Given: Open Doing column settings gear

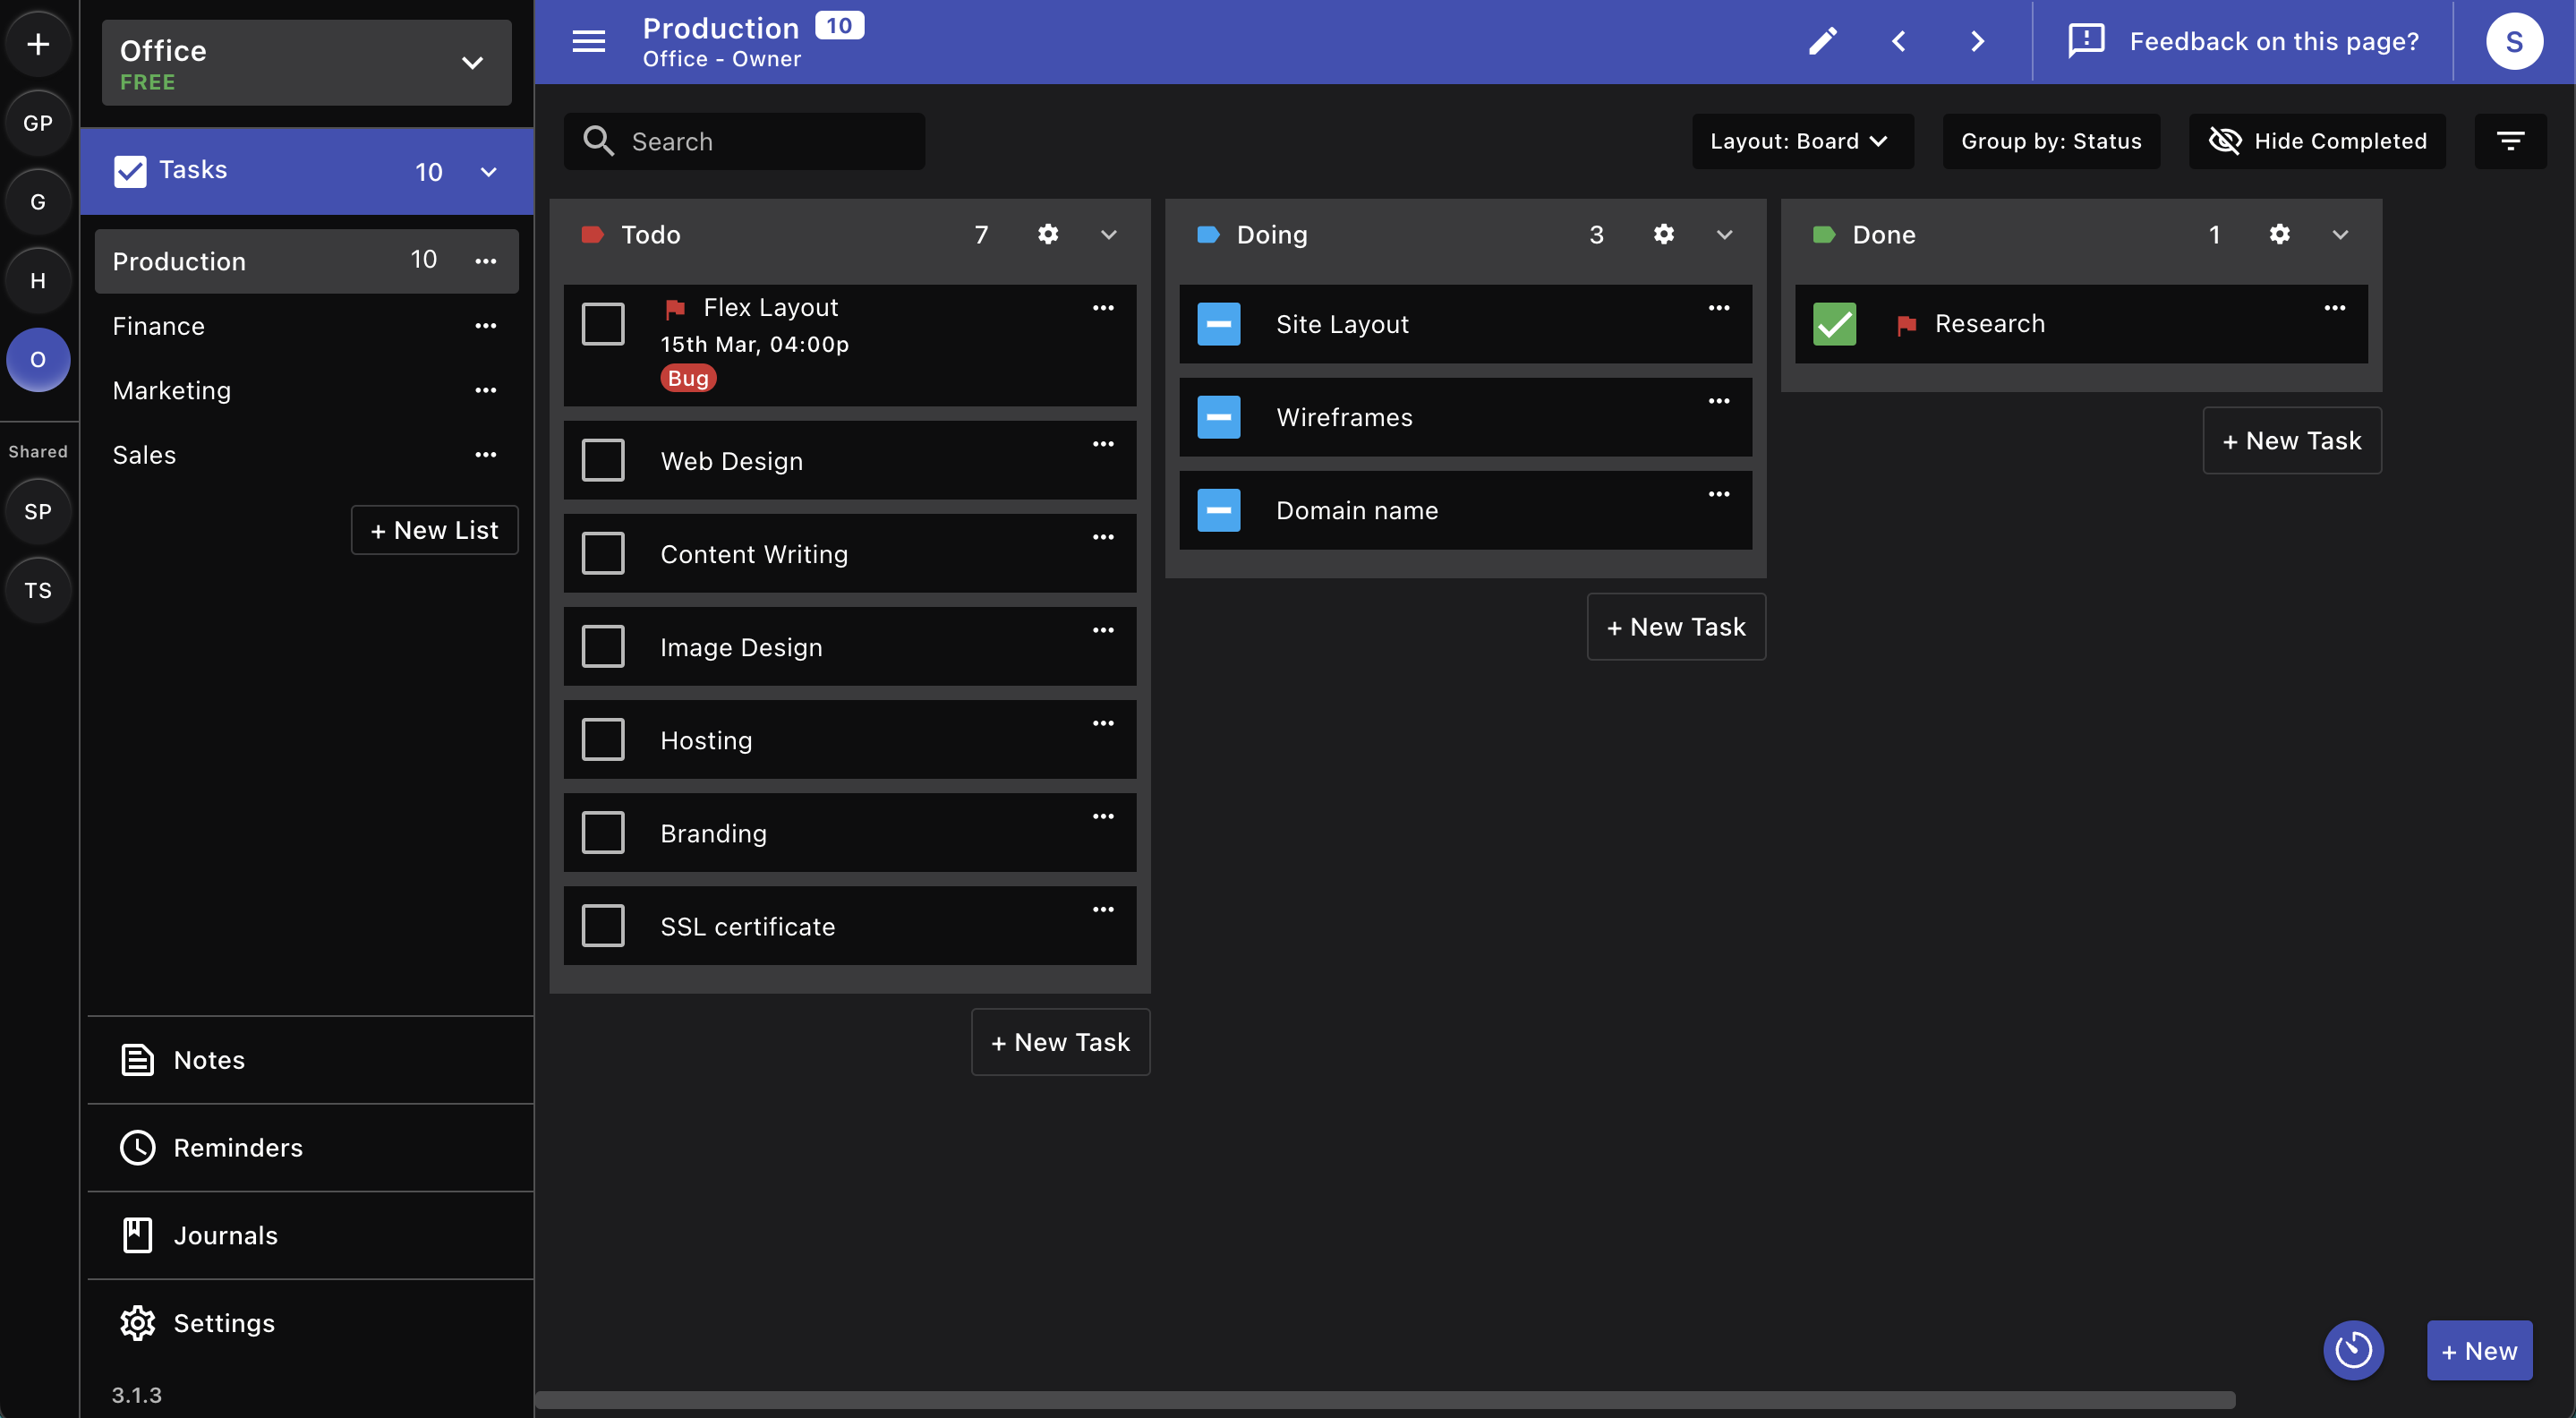Looking at the screenshot, I should pyautogui.click(x=1664, y=234).
